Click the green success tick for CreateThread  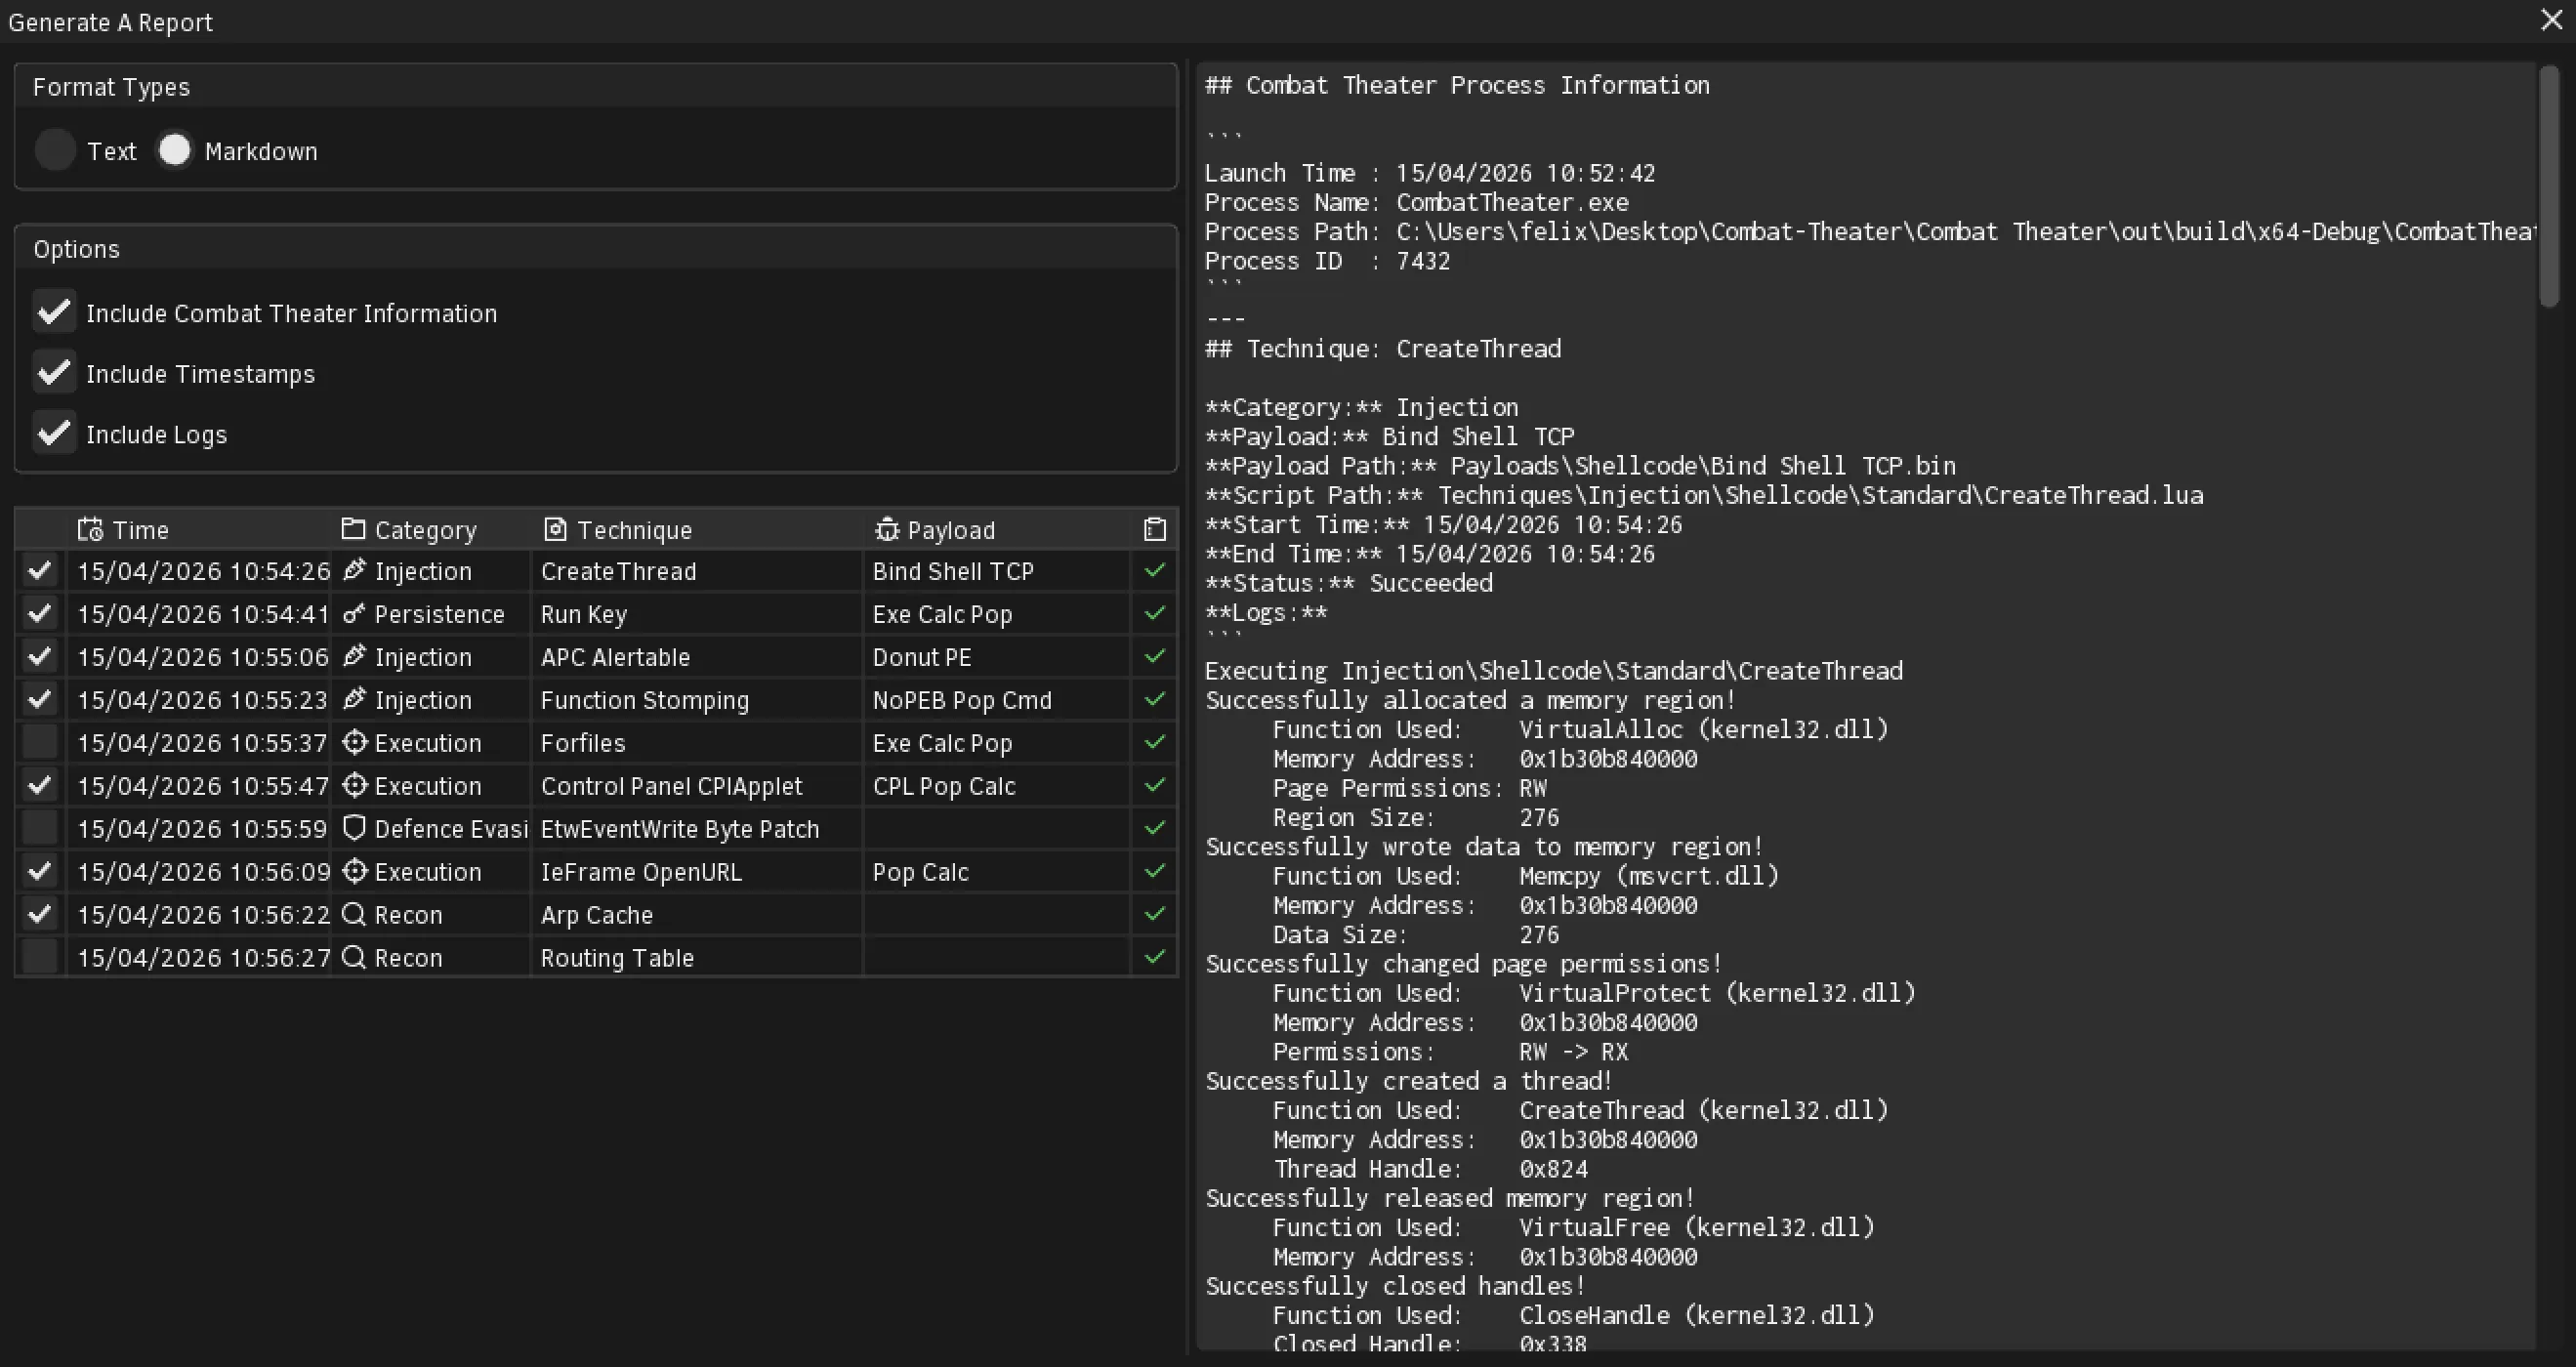1155,570
